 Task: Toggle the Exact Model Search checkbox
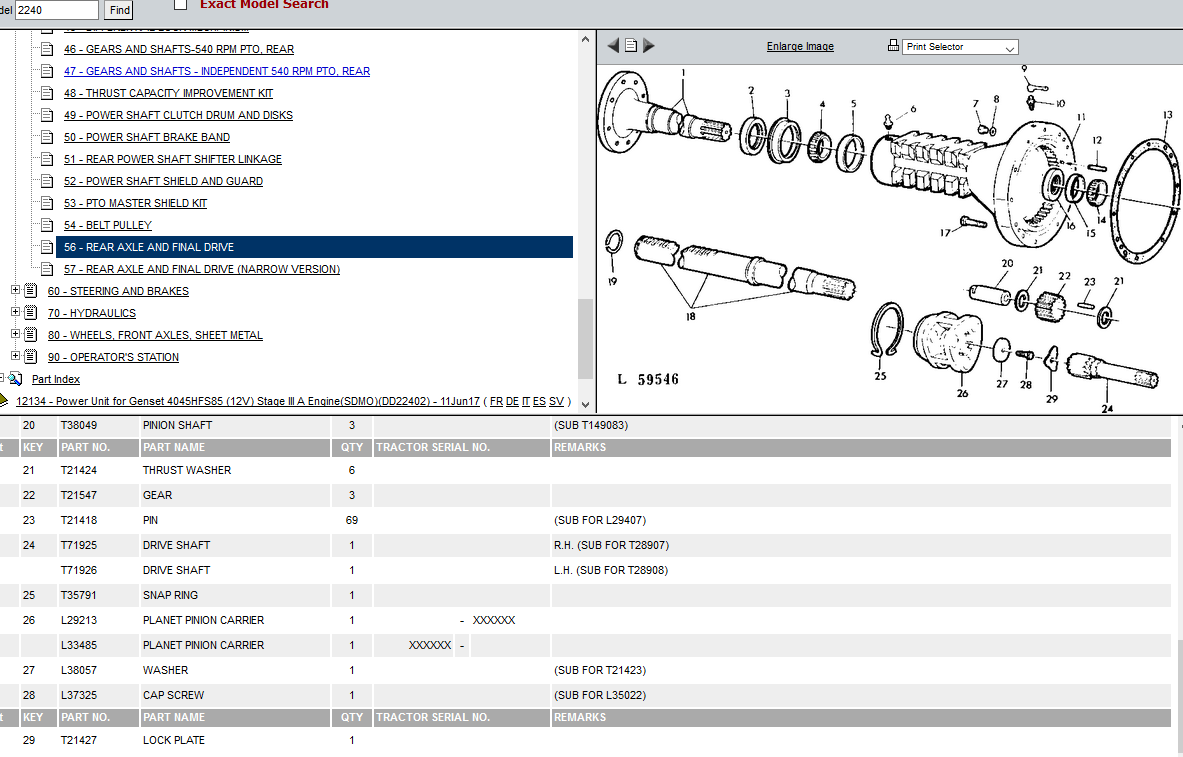click(x=181, y=4)
